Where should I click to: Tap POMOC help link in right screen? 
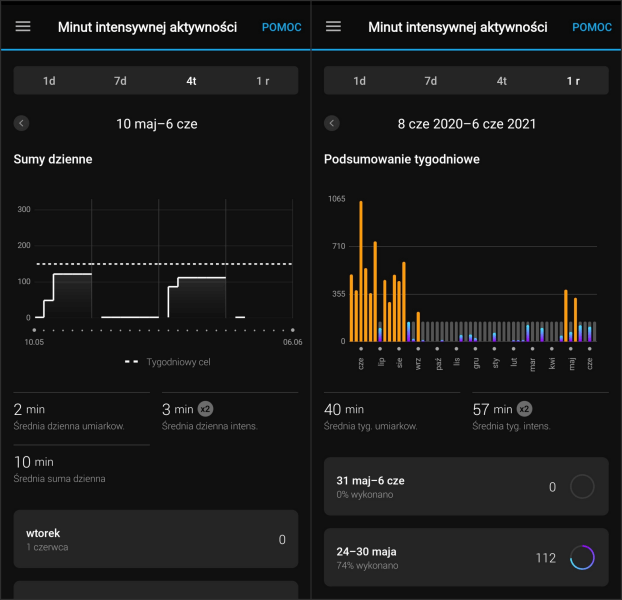[x=592, y=27]
